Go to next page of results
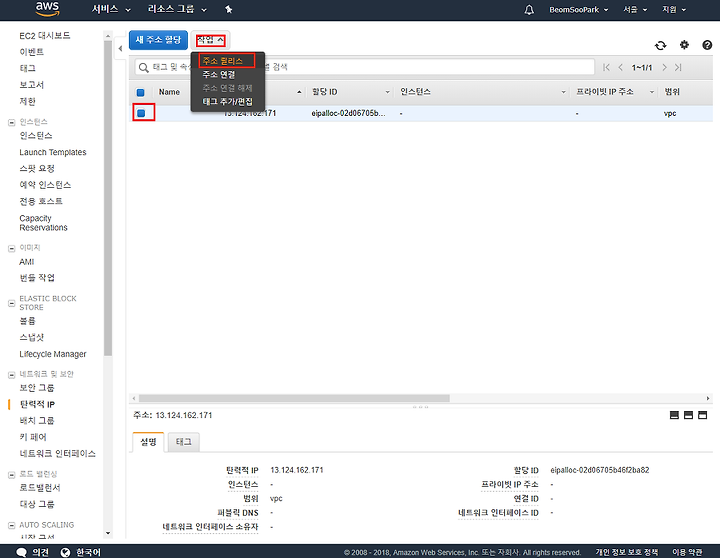The height and width of the screenshot is (558, 720). pos(664,68)
